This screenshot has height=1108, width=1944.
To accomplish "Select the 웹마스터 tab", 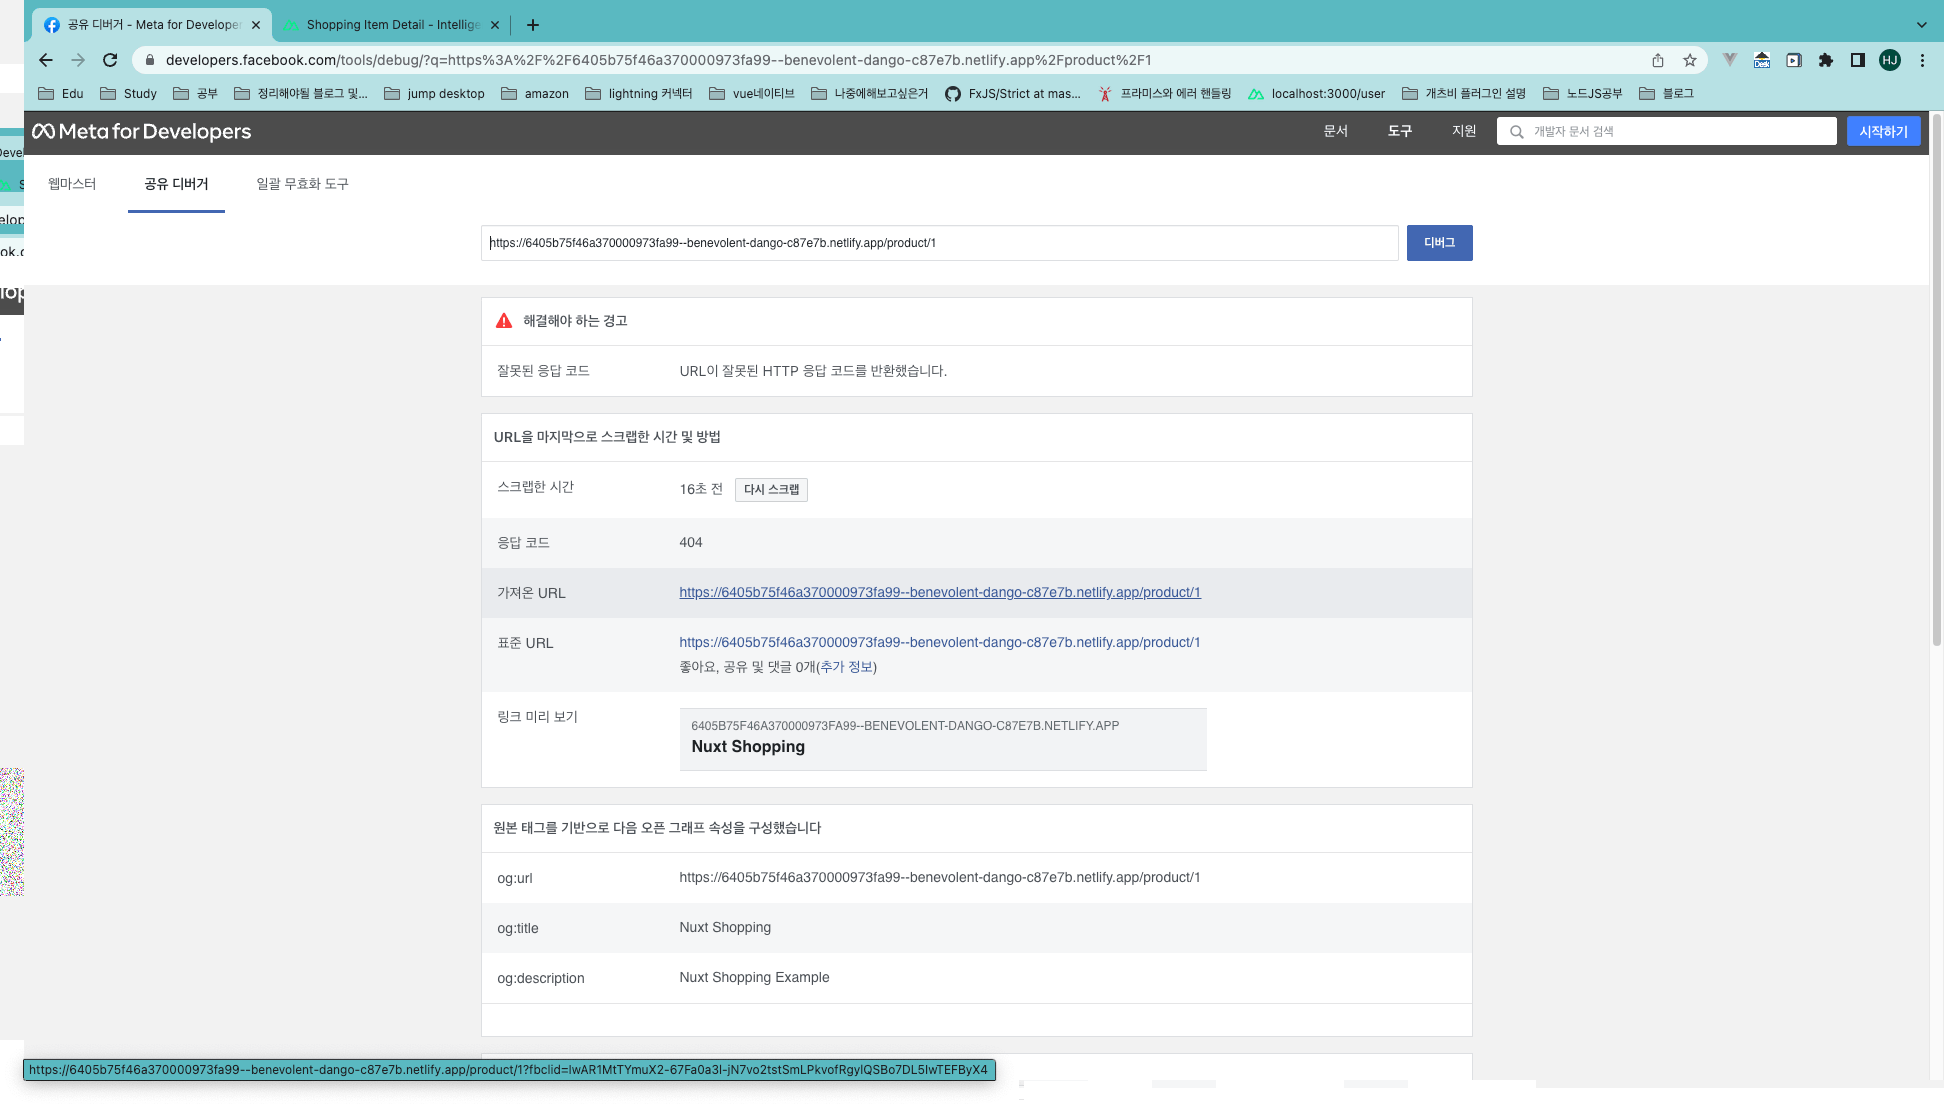I will point(72,184).
